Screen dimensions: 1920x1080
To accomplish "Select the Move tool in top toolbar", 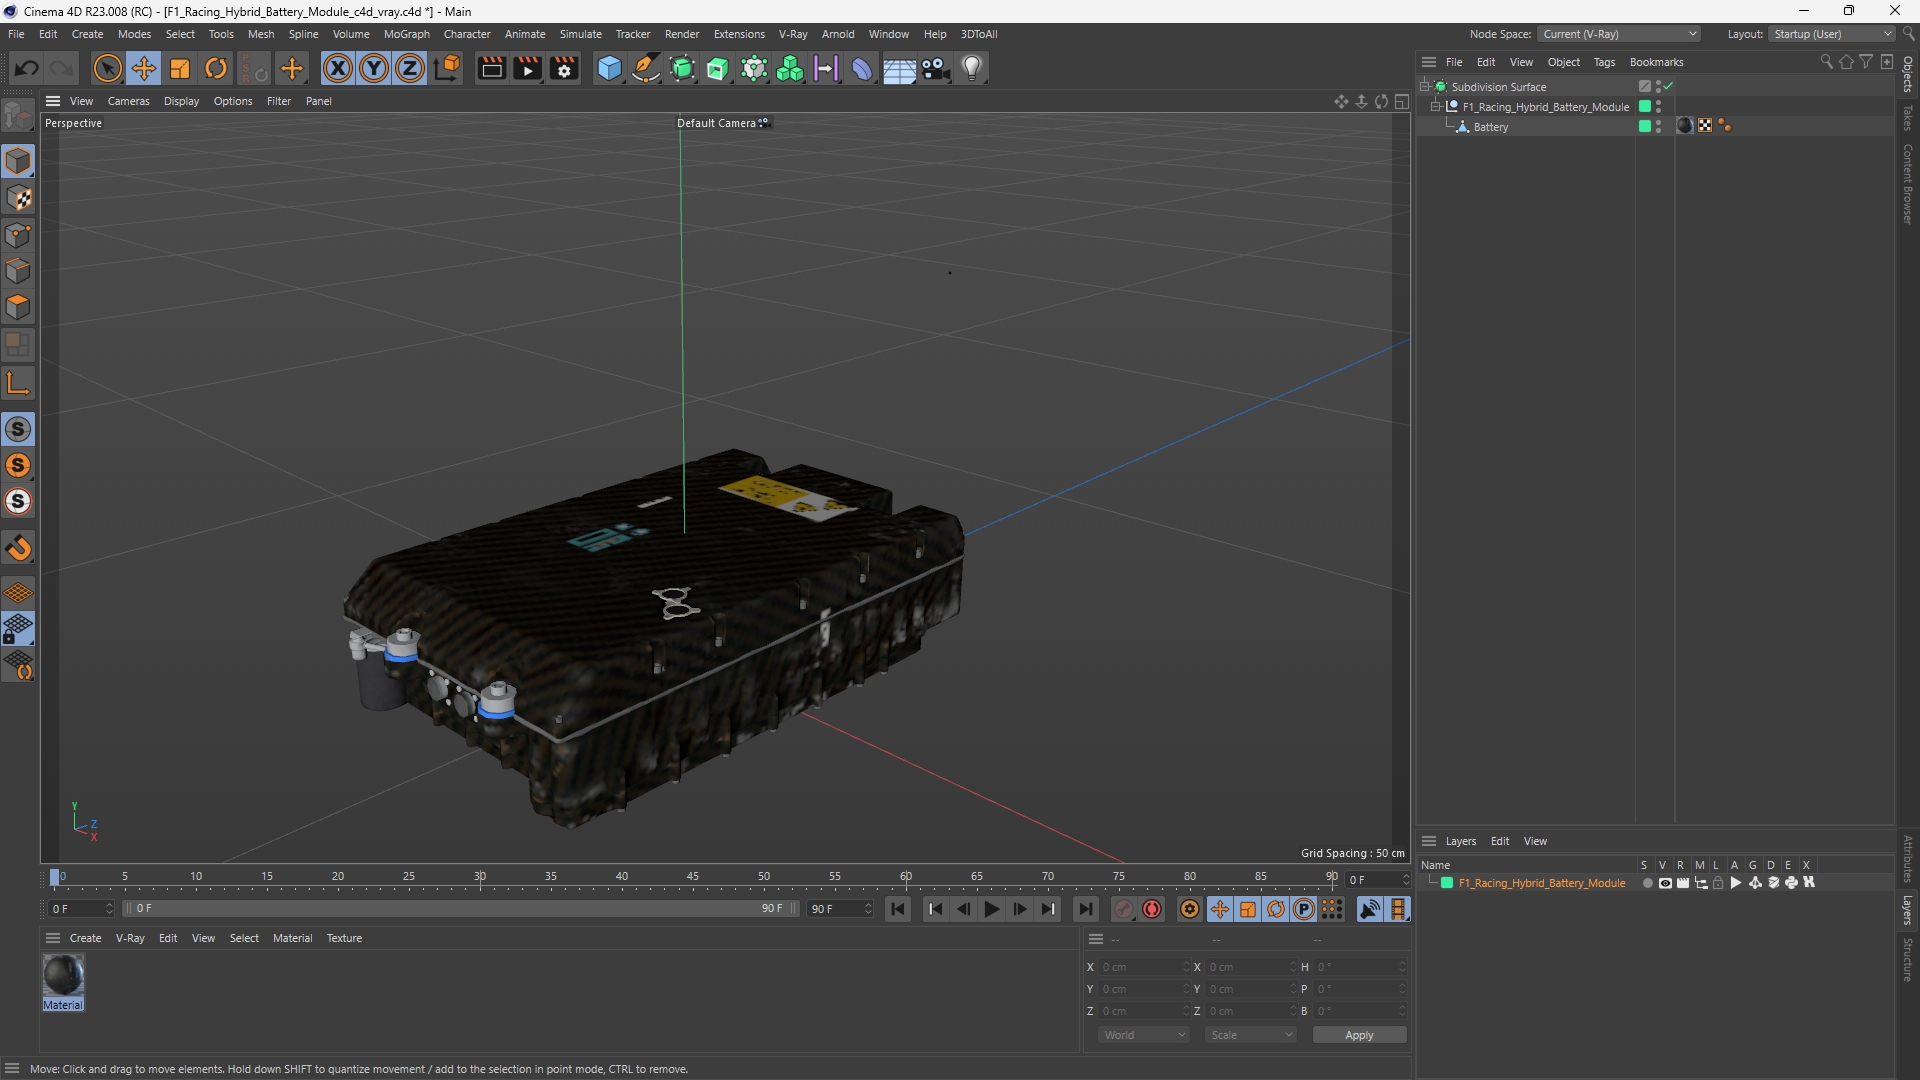I will tap(144, 68).
